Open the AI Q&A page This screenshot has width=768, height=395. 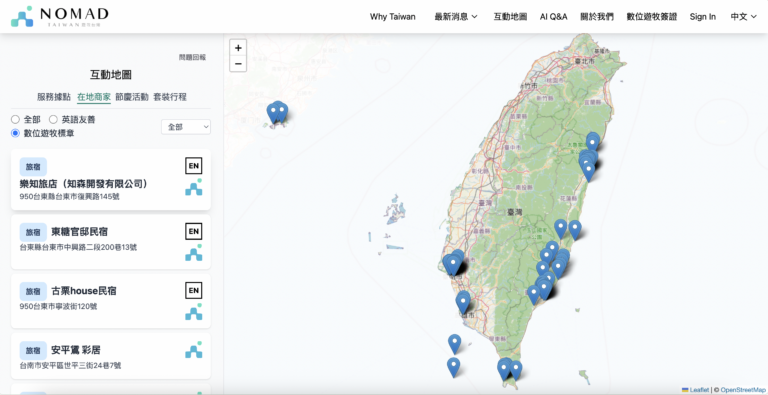(553, 17)
